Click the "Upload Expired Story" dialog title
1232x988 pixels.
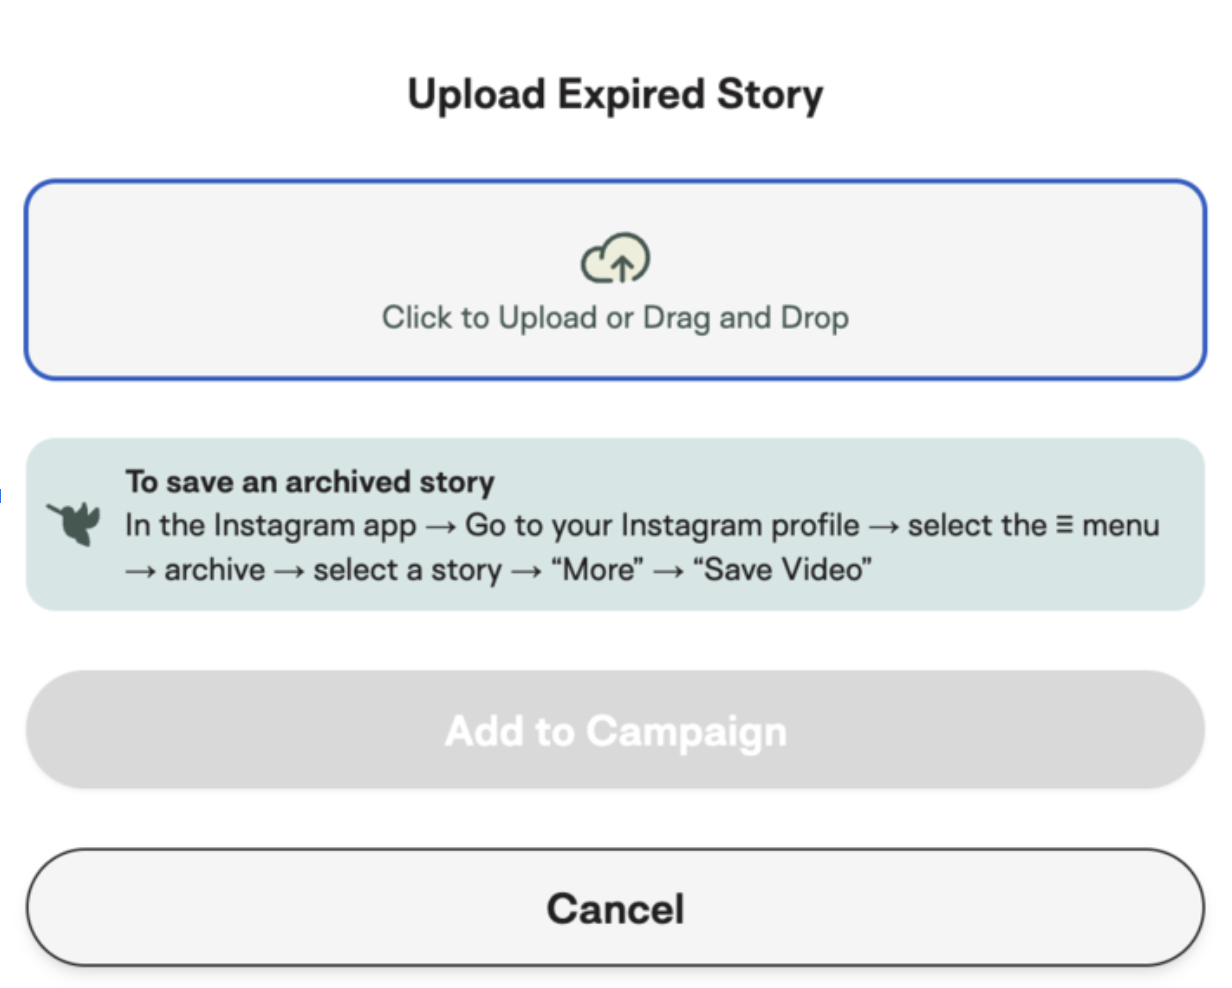pyautogui.click(x=615, y=95)
